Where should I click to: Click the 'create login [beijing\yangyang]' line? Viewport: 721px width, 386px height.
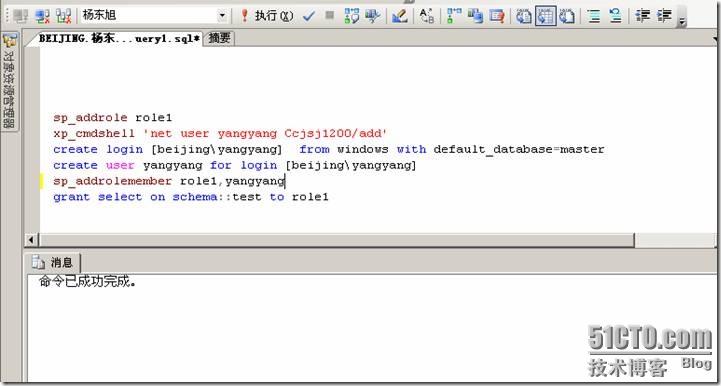329,149
